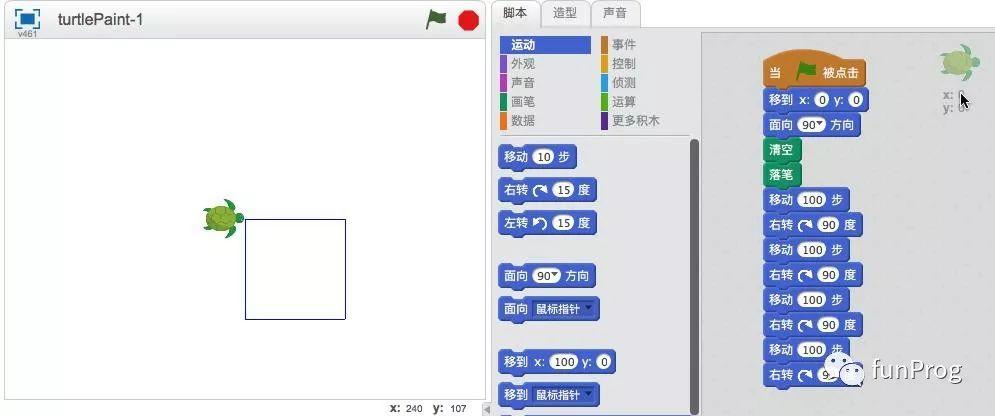
Task: Click the 移动 10 步 palette block
Action: [x=537, y=157]
